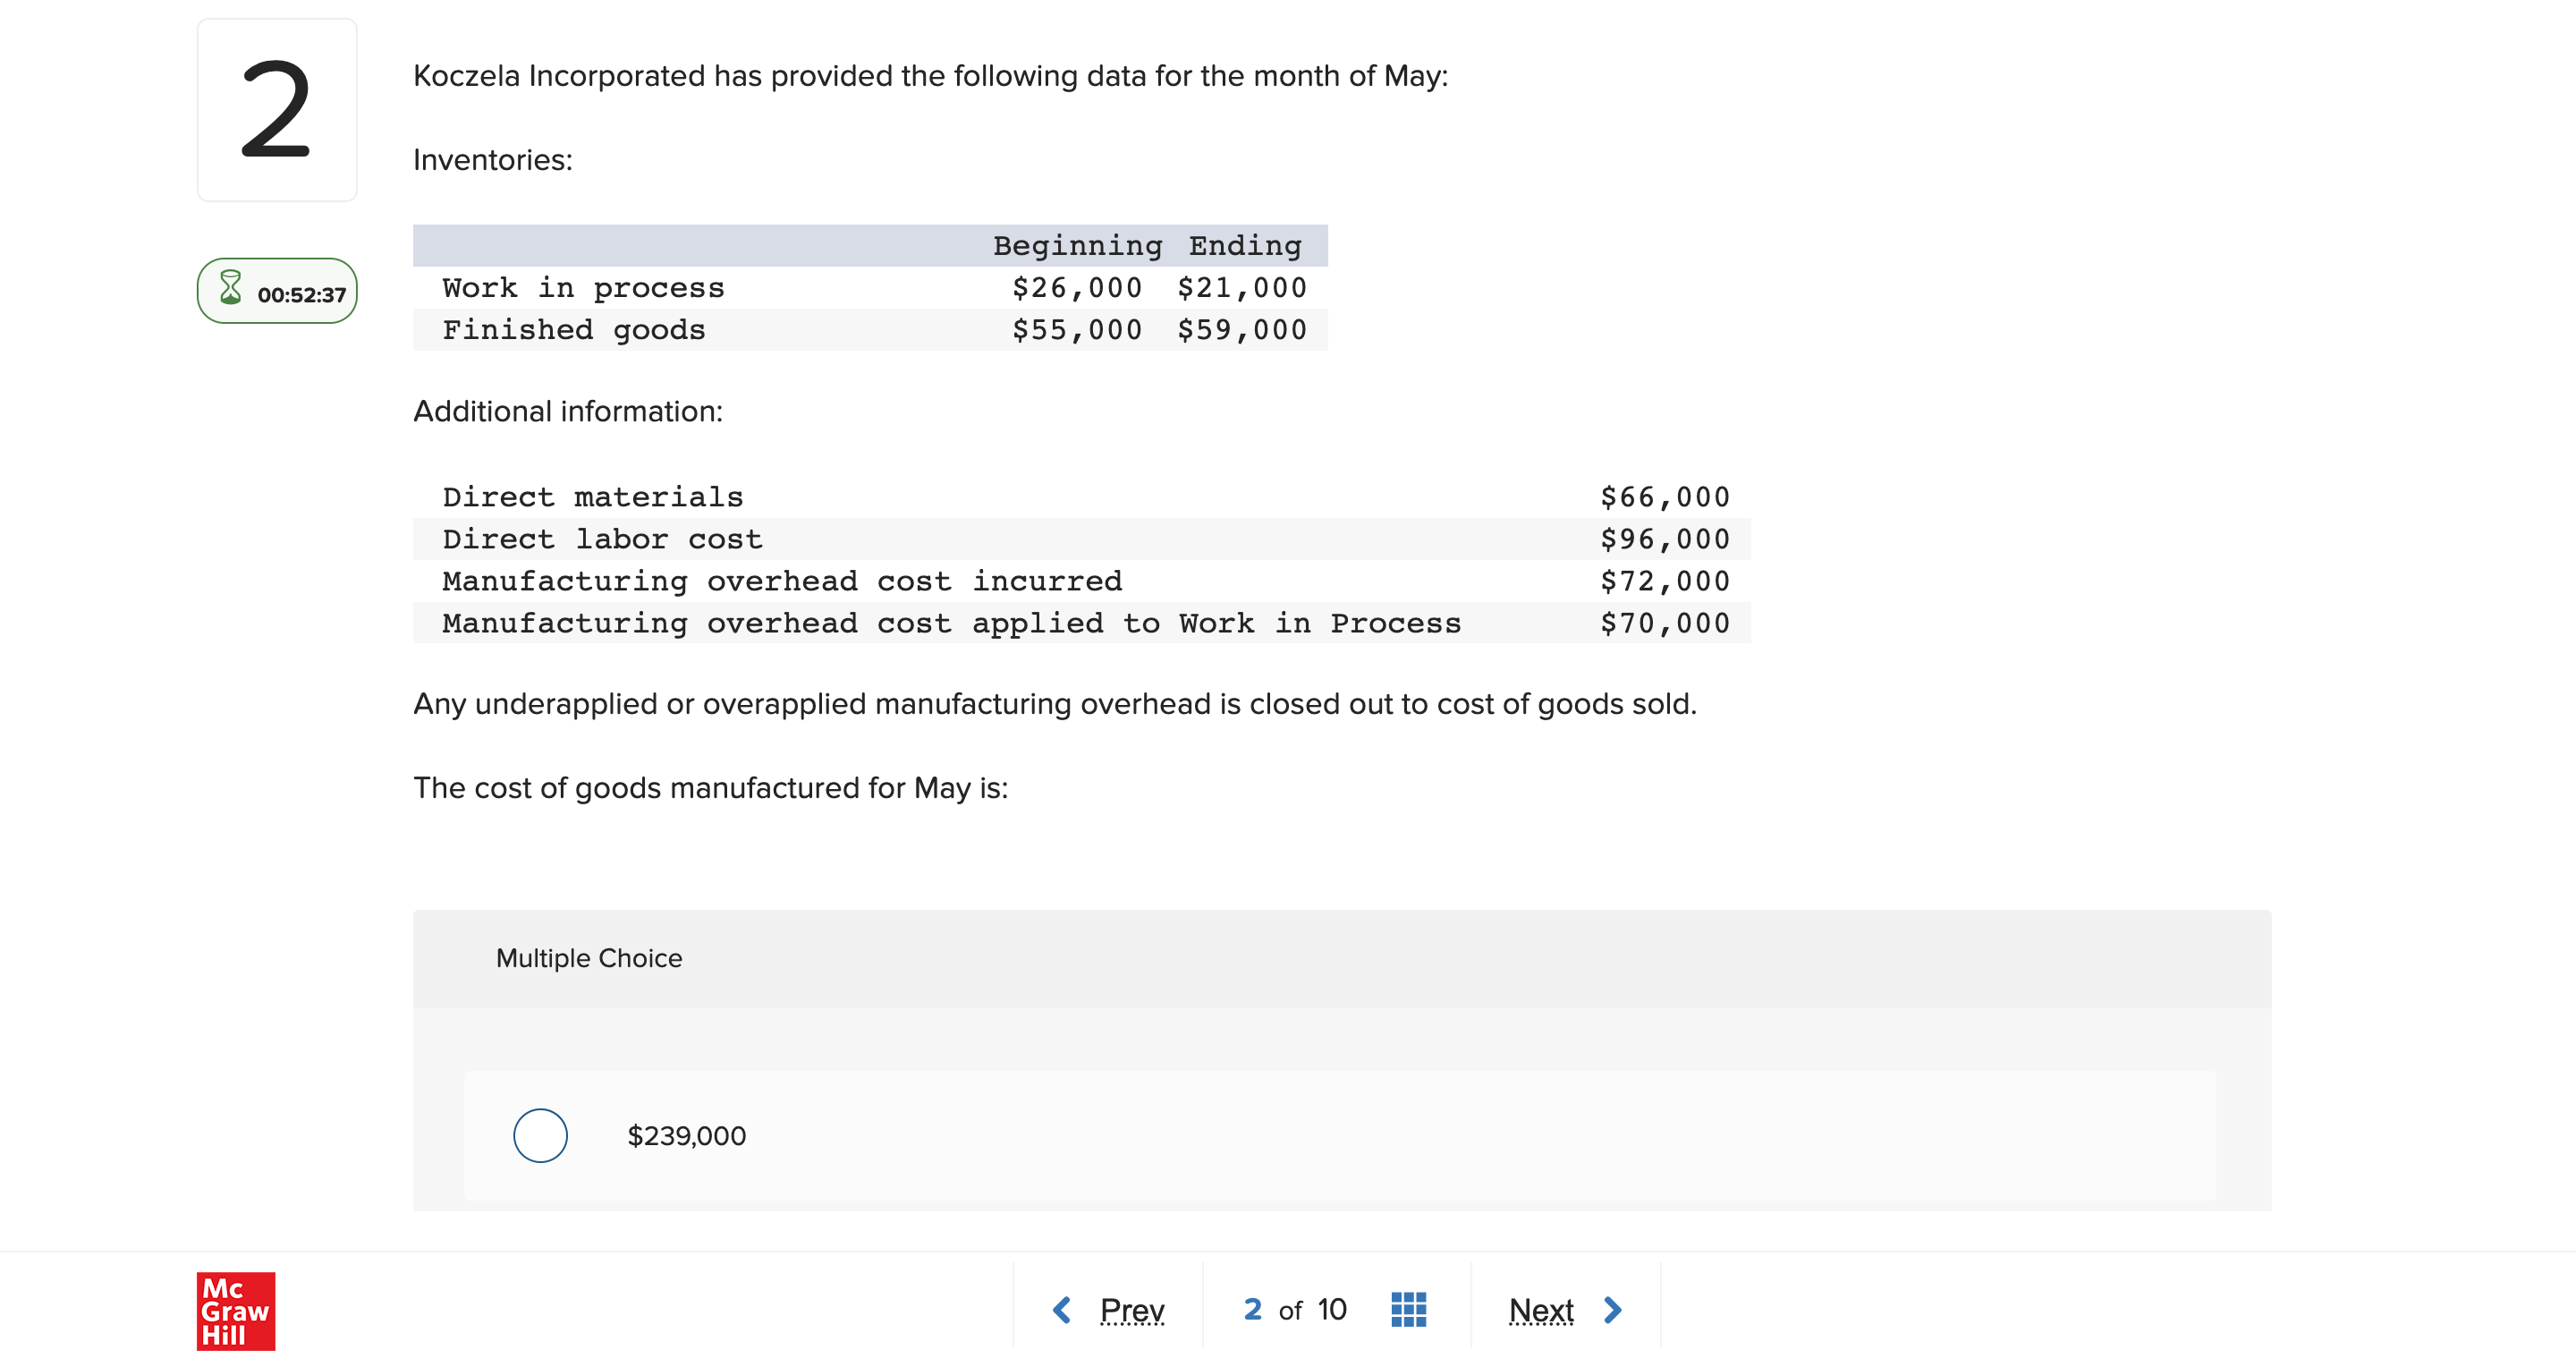Click the Multiple Choice heading
This screenshot has height=1367, width=2576.
pyautogui.click(x=589, y=958)
